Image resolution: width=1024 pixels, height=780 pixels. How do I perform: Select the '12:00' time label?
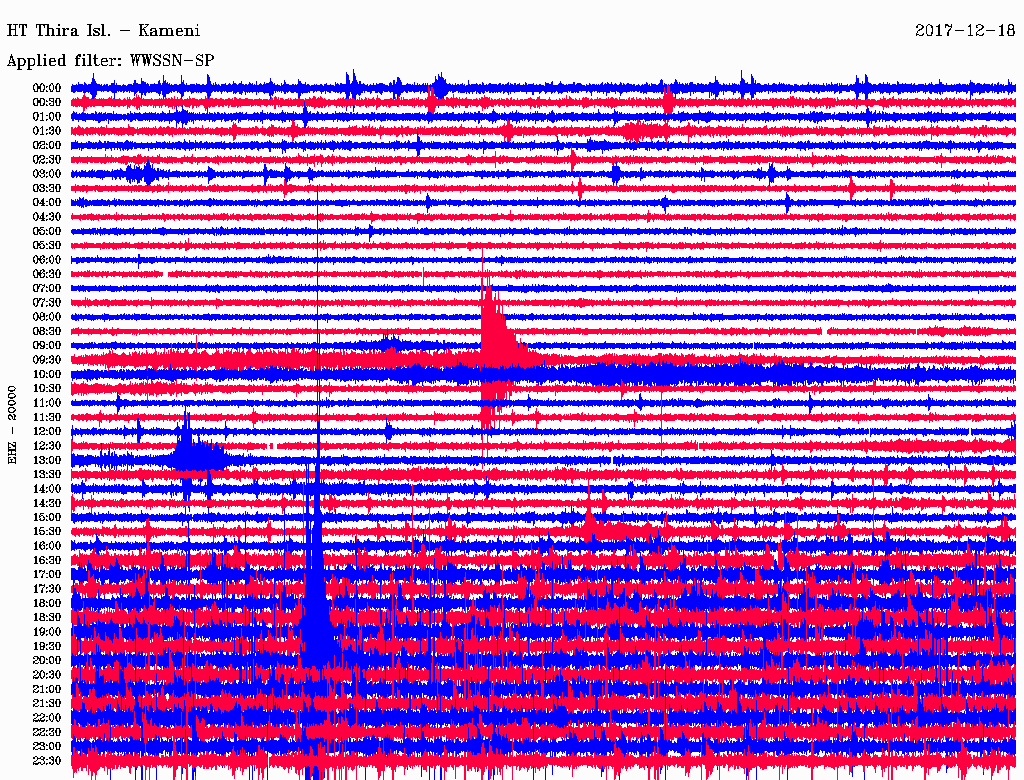pos(47,432)
